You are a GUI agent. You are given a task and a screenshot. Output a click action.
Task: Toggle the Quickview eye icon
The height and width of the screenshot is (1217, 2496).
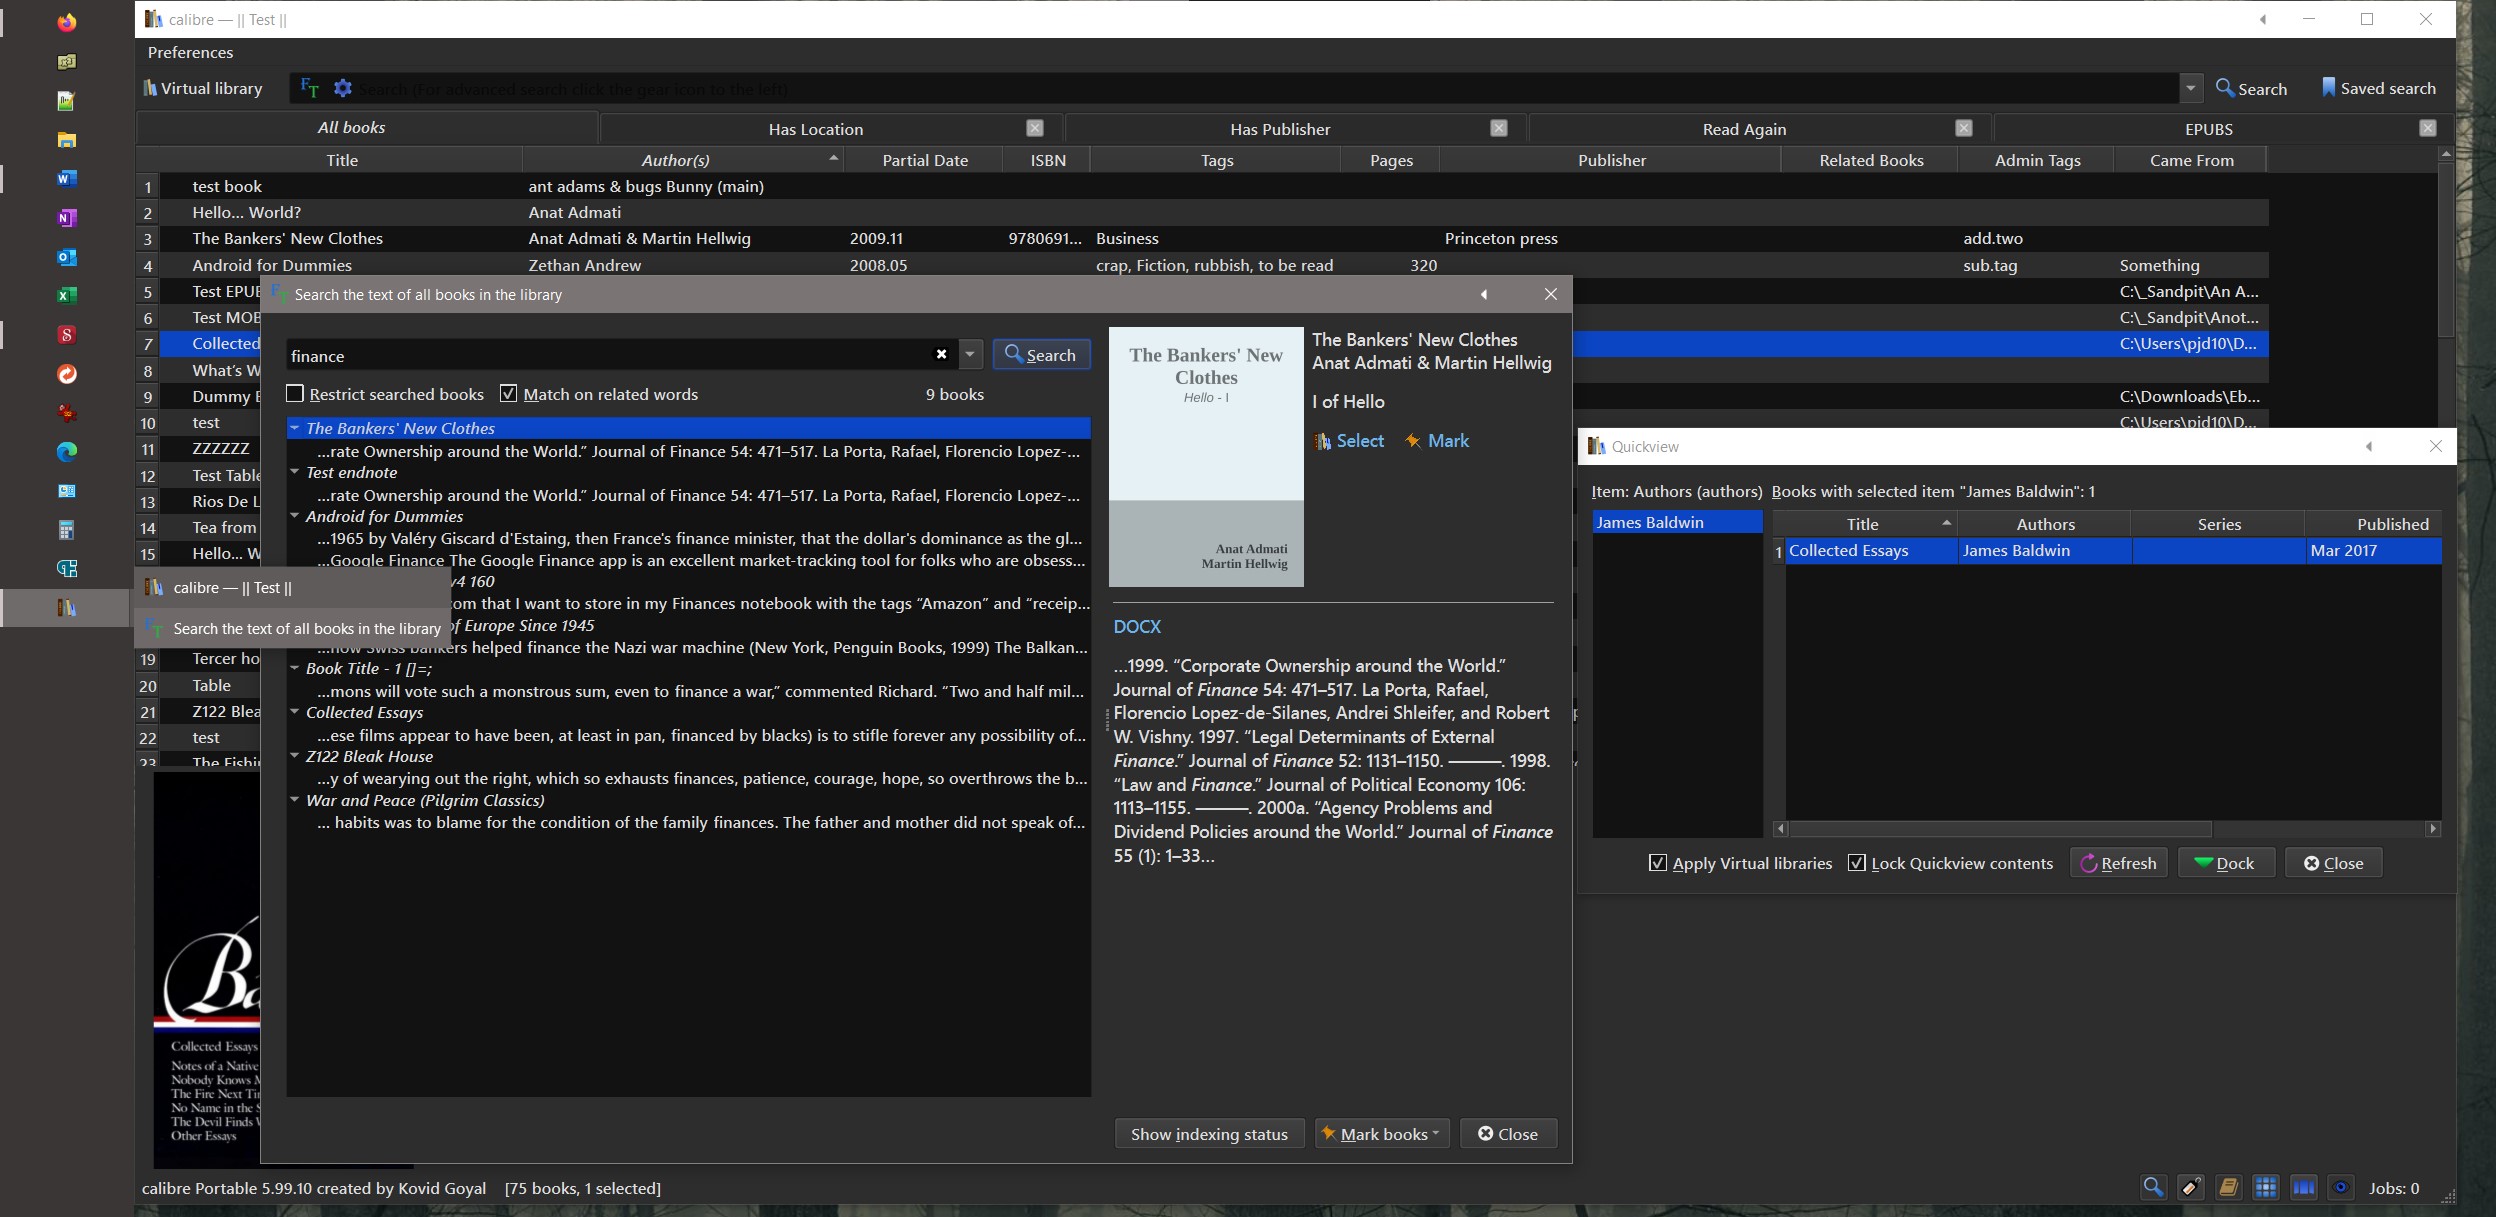(x=2341, y=1187)
